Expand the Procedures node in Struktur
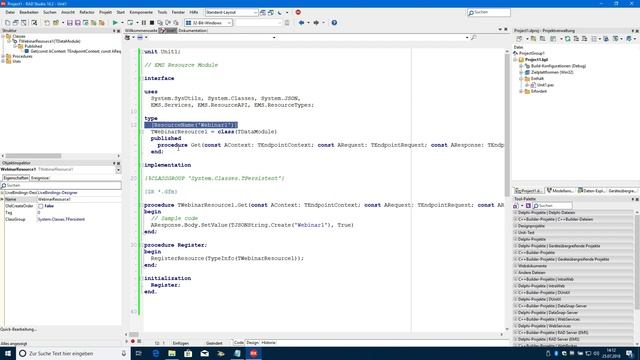640x360 pixels. coord(3,56)
